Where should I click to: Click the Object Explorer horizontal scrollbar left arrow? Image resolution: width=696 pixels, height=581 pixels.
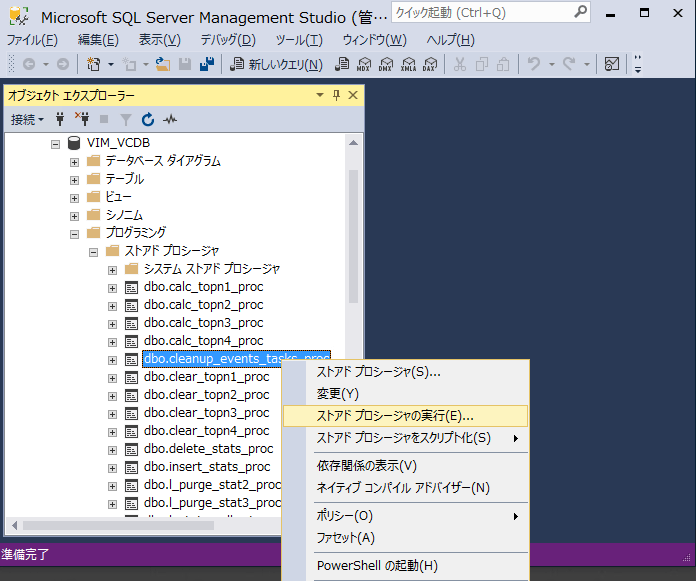tap(15, 526)
